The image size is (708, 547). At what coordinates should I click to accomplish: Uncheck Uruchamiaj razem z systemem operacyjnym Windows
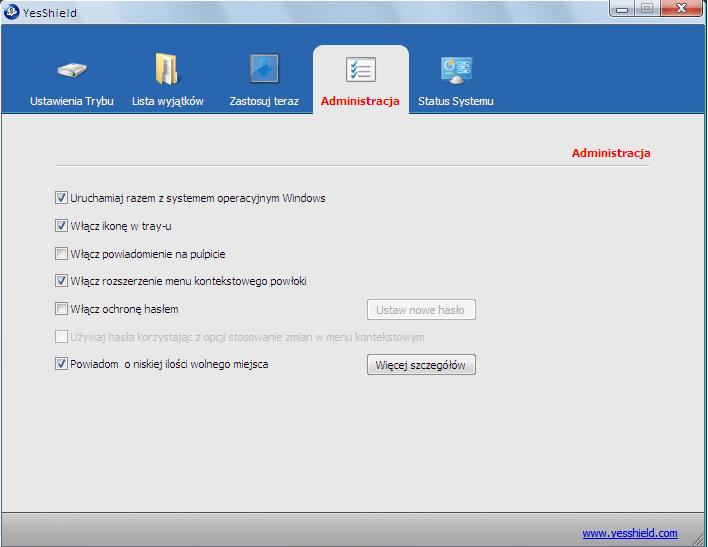(61, 198)
